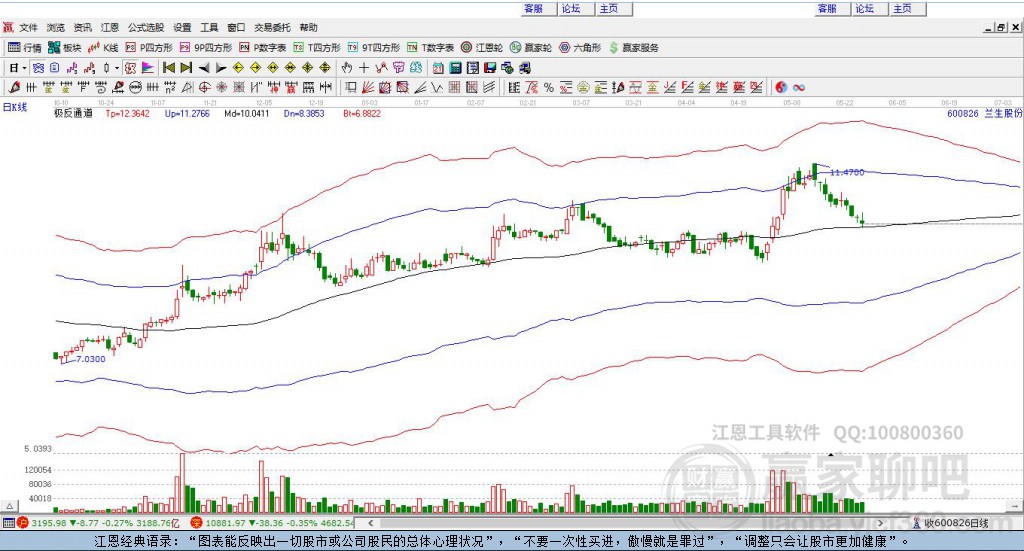Screen dimensions: 1024x551
Task: Open the 公式选股 menu
Action: click(x=146, y=27)
